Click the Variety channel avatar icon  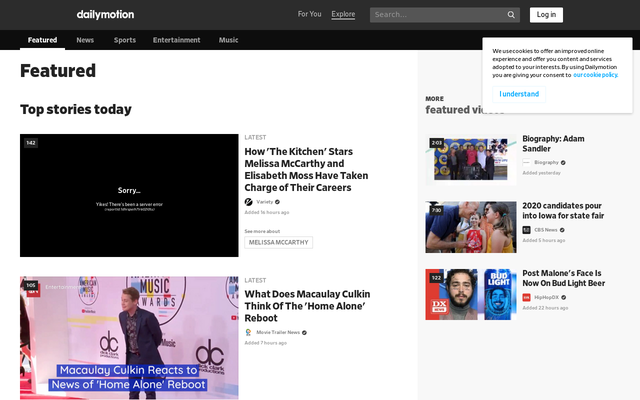coord(249,202)
